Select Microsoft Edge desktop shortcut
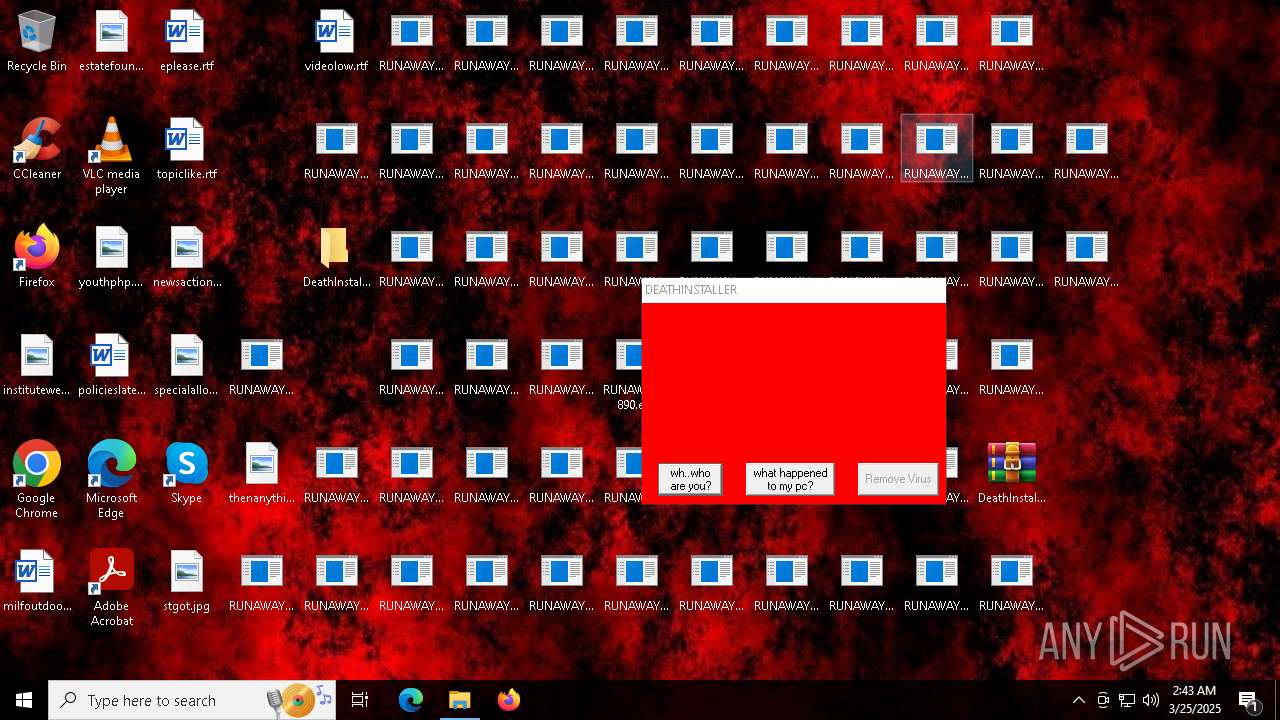The image size is (1280, 720). tap(111, 480)
